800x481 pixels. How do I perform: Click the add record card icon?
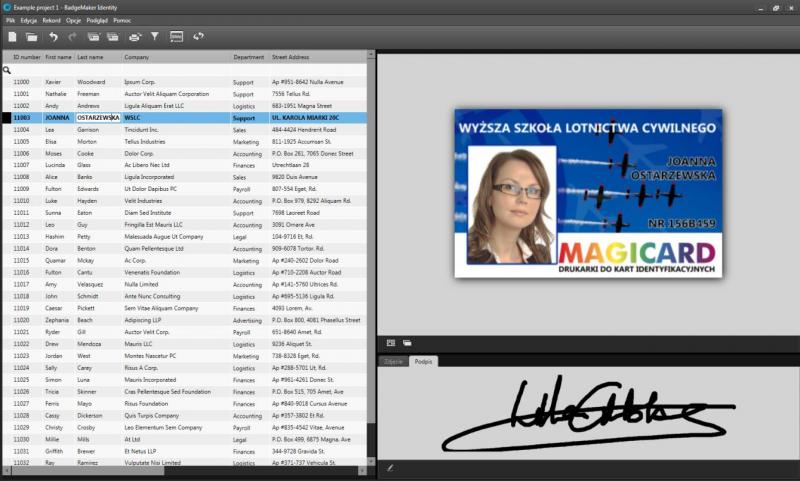(93, 37)
